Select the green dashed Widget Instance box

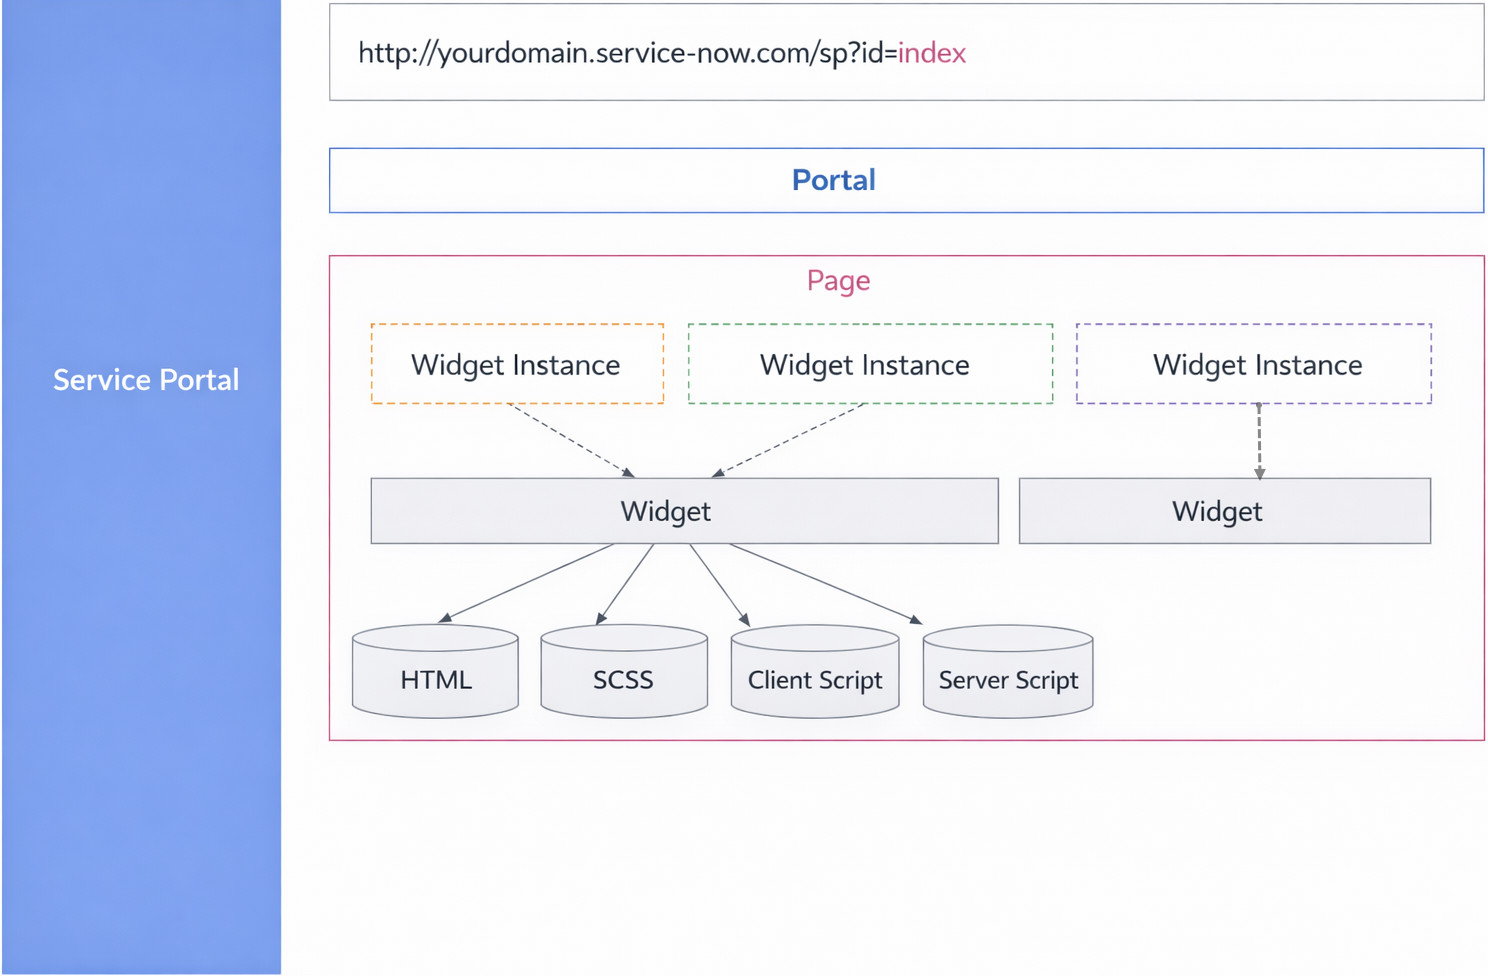(x=870, y=364)
